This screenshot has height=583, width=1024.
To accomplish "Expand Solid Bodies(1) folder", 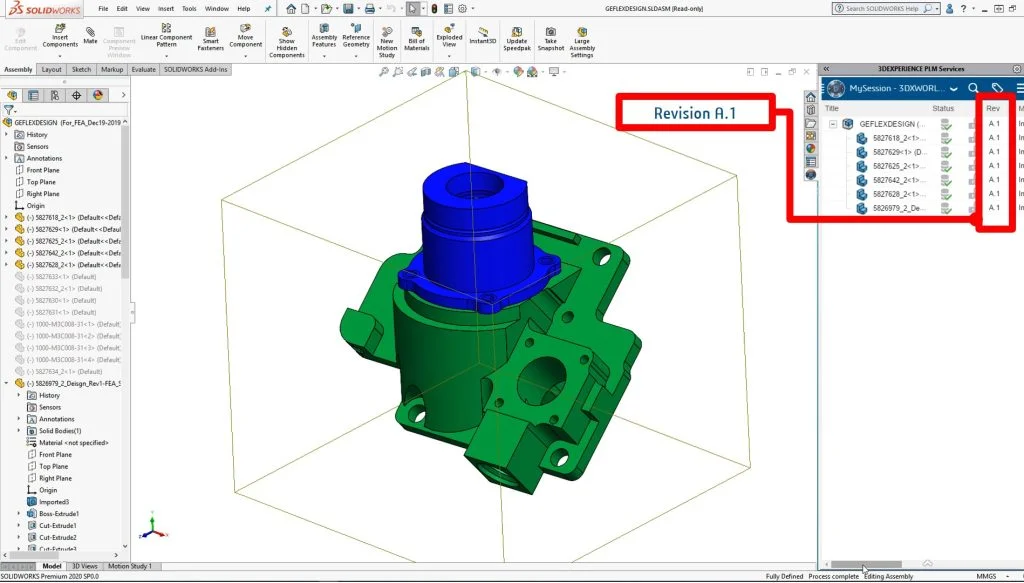I will tap(18, 431).
